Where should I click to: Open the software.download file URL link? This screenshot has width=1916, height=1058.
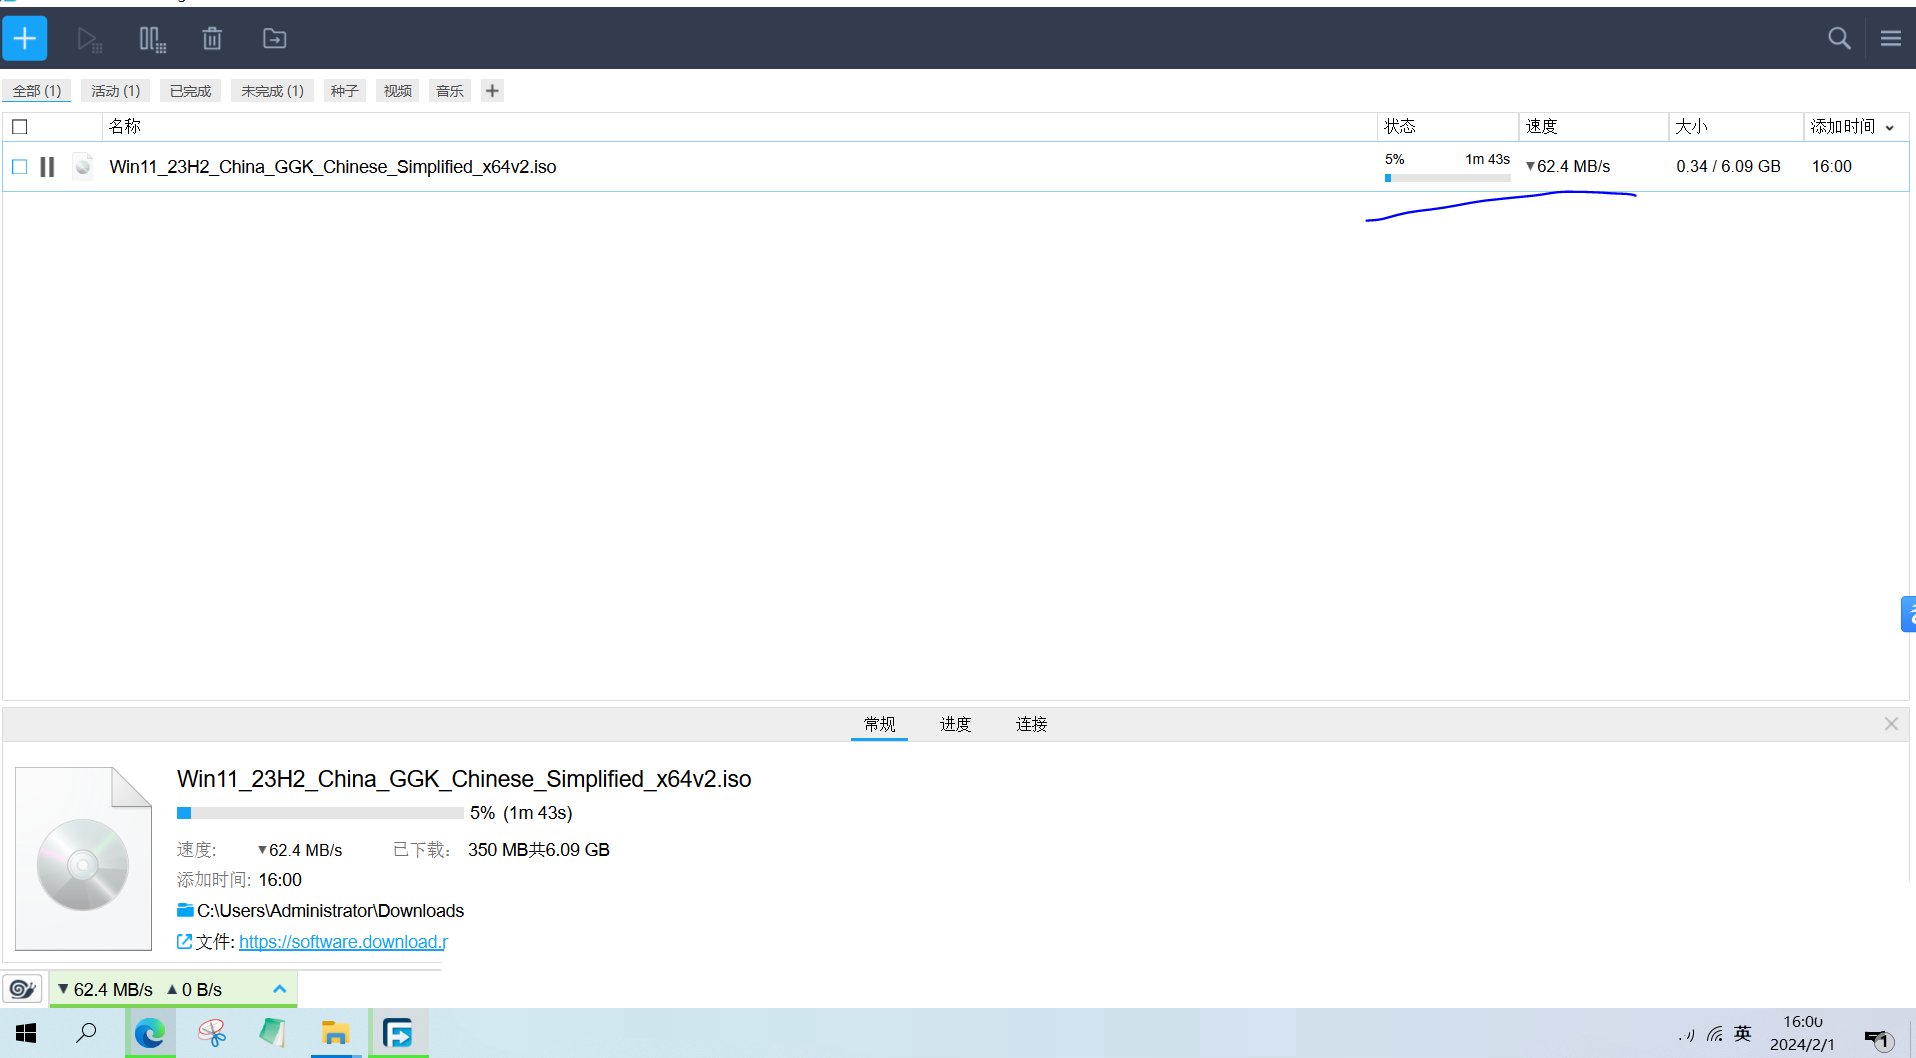pos(343,942)
